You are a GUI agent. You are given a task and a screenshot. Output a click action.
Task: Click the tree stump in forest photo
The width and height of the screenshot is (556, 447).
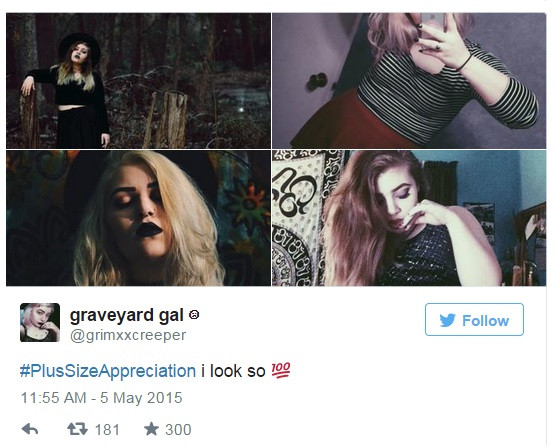pyautogui.click(x=166, y=119)
